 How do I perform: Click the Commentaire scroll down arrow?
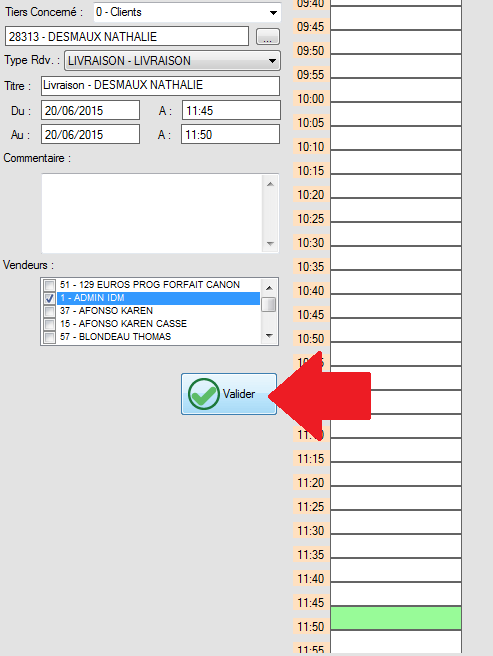(x=270, y=243)
